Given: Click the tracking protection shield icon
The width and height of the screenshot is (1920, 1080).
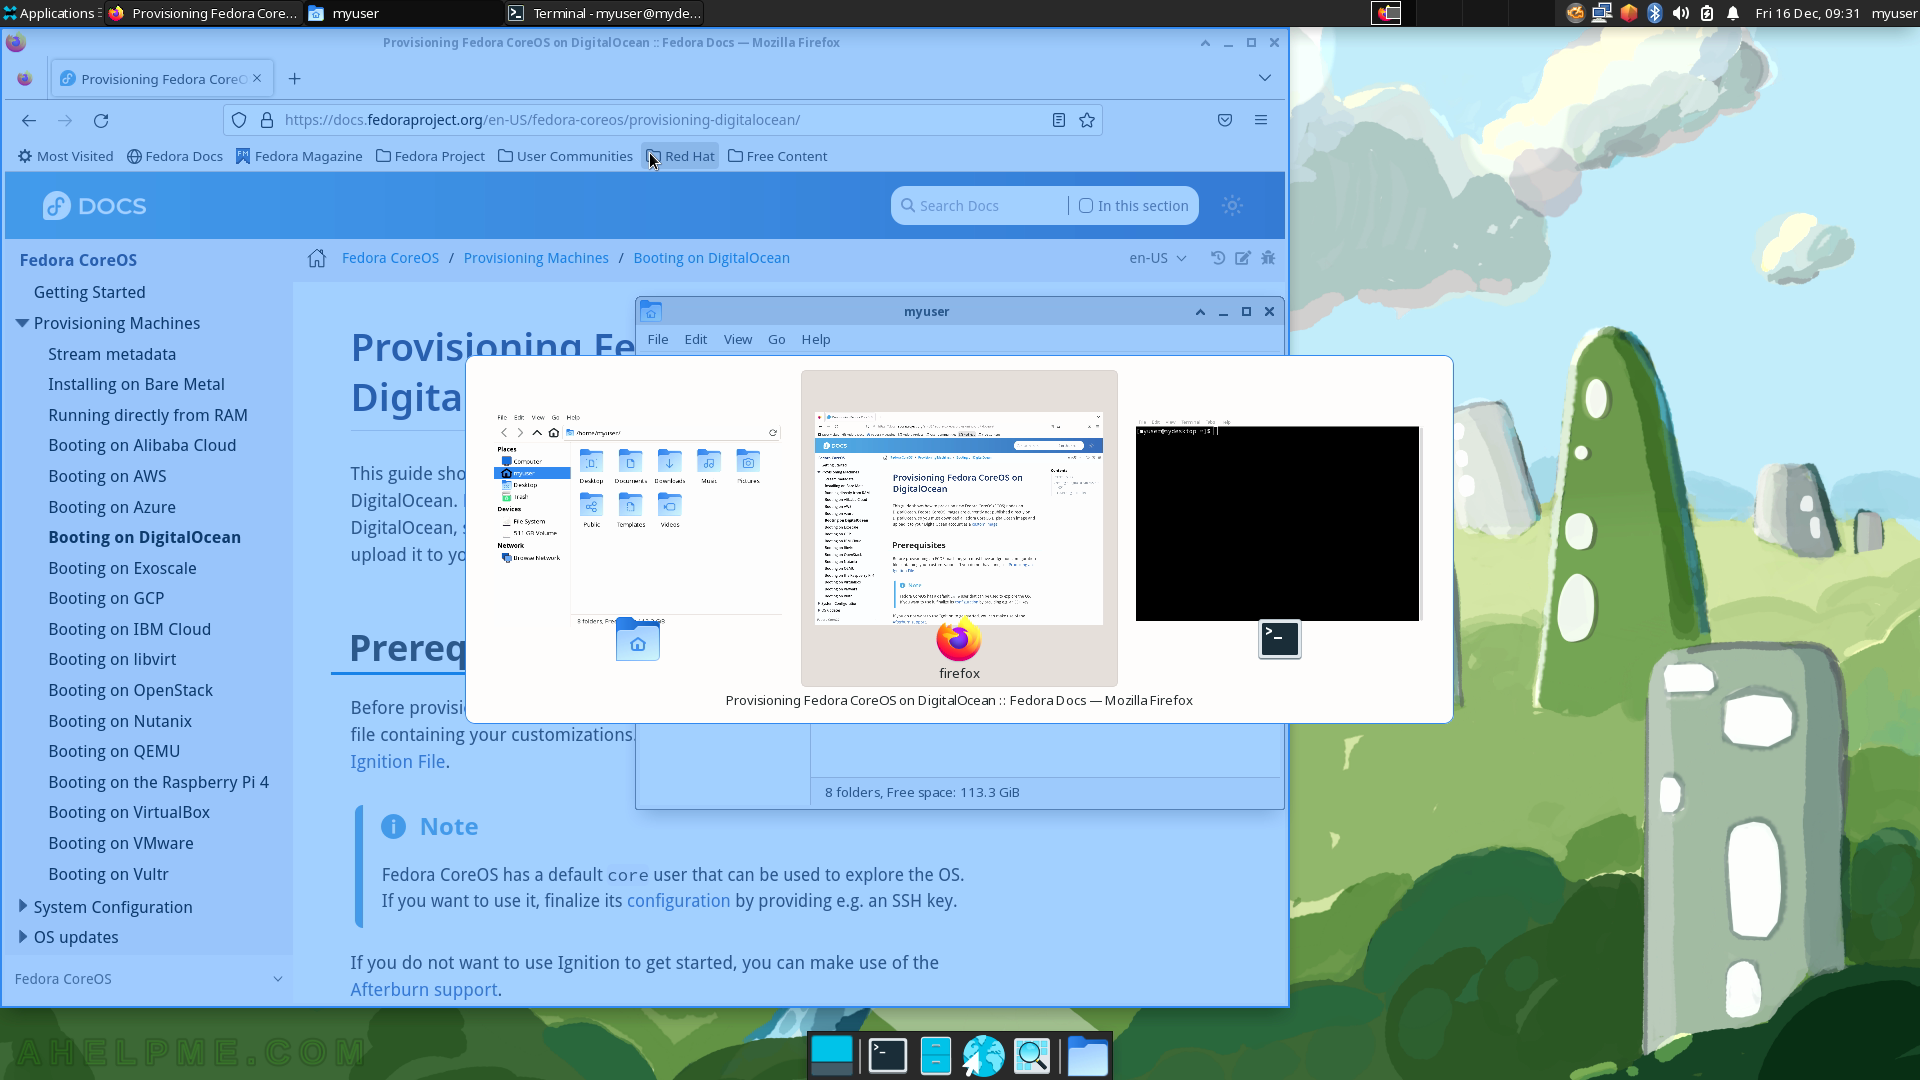Looking at the screenshot, I should tap(239, 120).
